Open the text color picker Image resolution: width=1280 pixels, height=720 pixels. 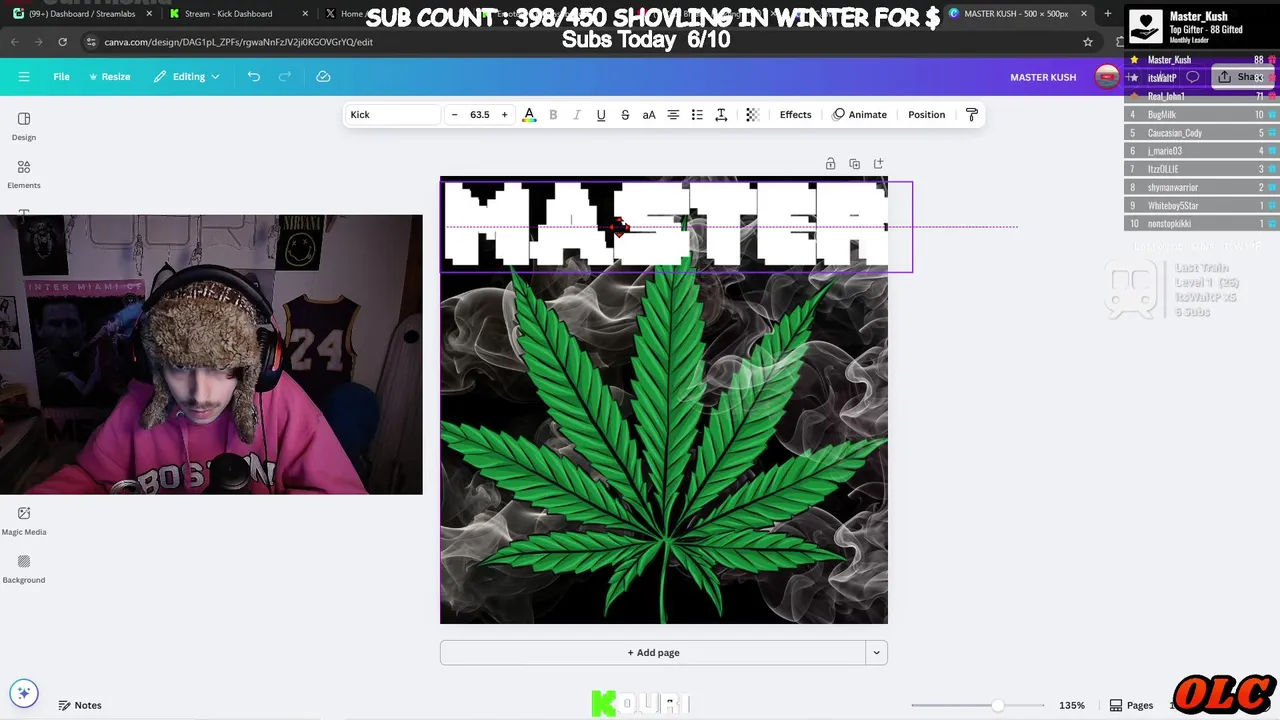click(x=529, y=115)
